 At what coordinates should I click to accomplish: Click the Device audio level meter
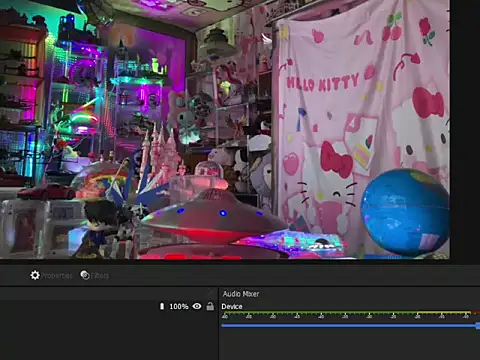point(350,314)
